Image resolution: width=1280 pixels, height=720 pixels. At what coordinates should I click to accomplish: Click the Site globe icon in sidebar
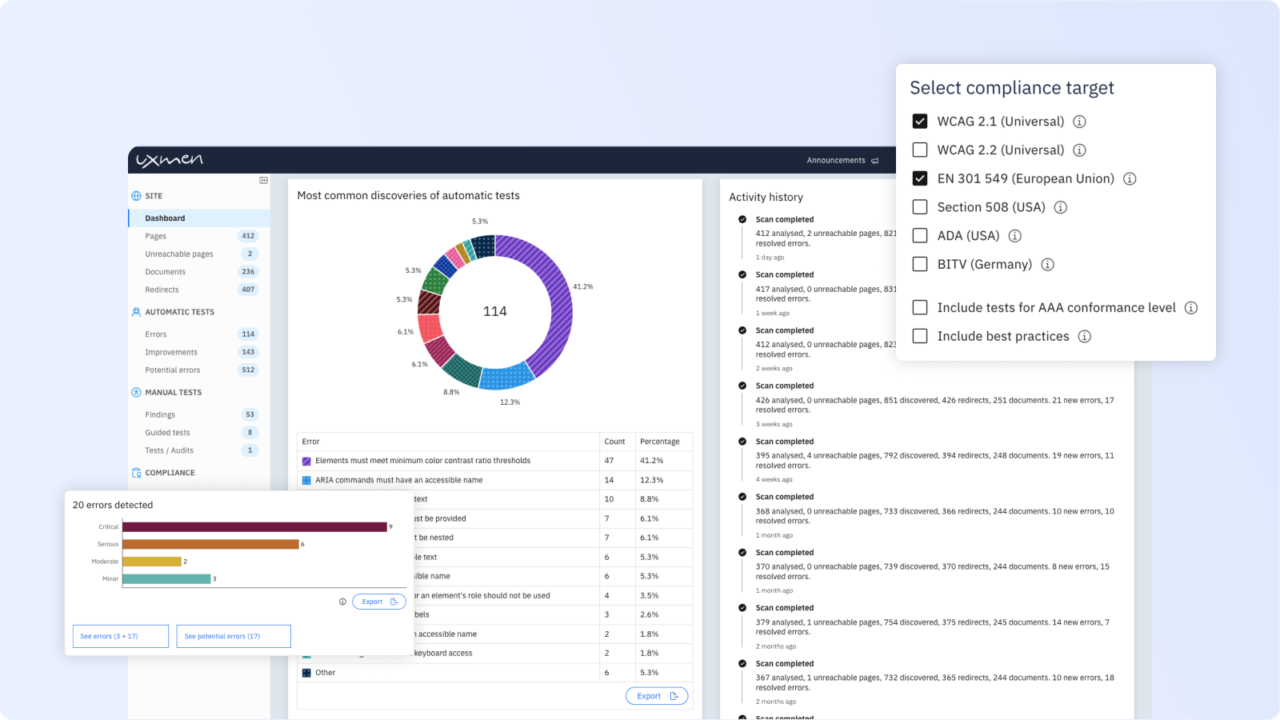click(x=136, y=196)
